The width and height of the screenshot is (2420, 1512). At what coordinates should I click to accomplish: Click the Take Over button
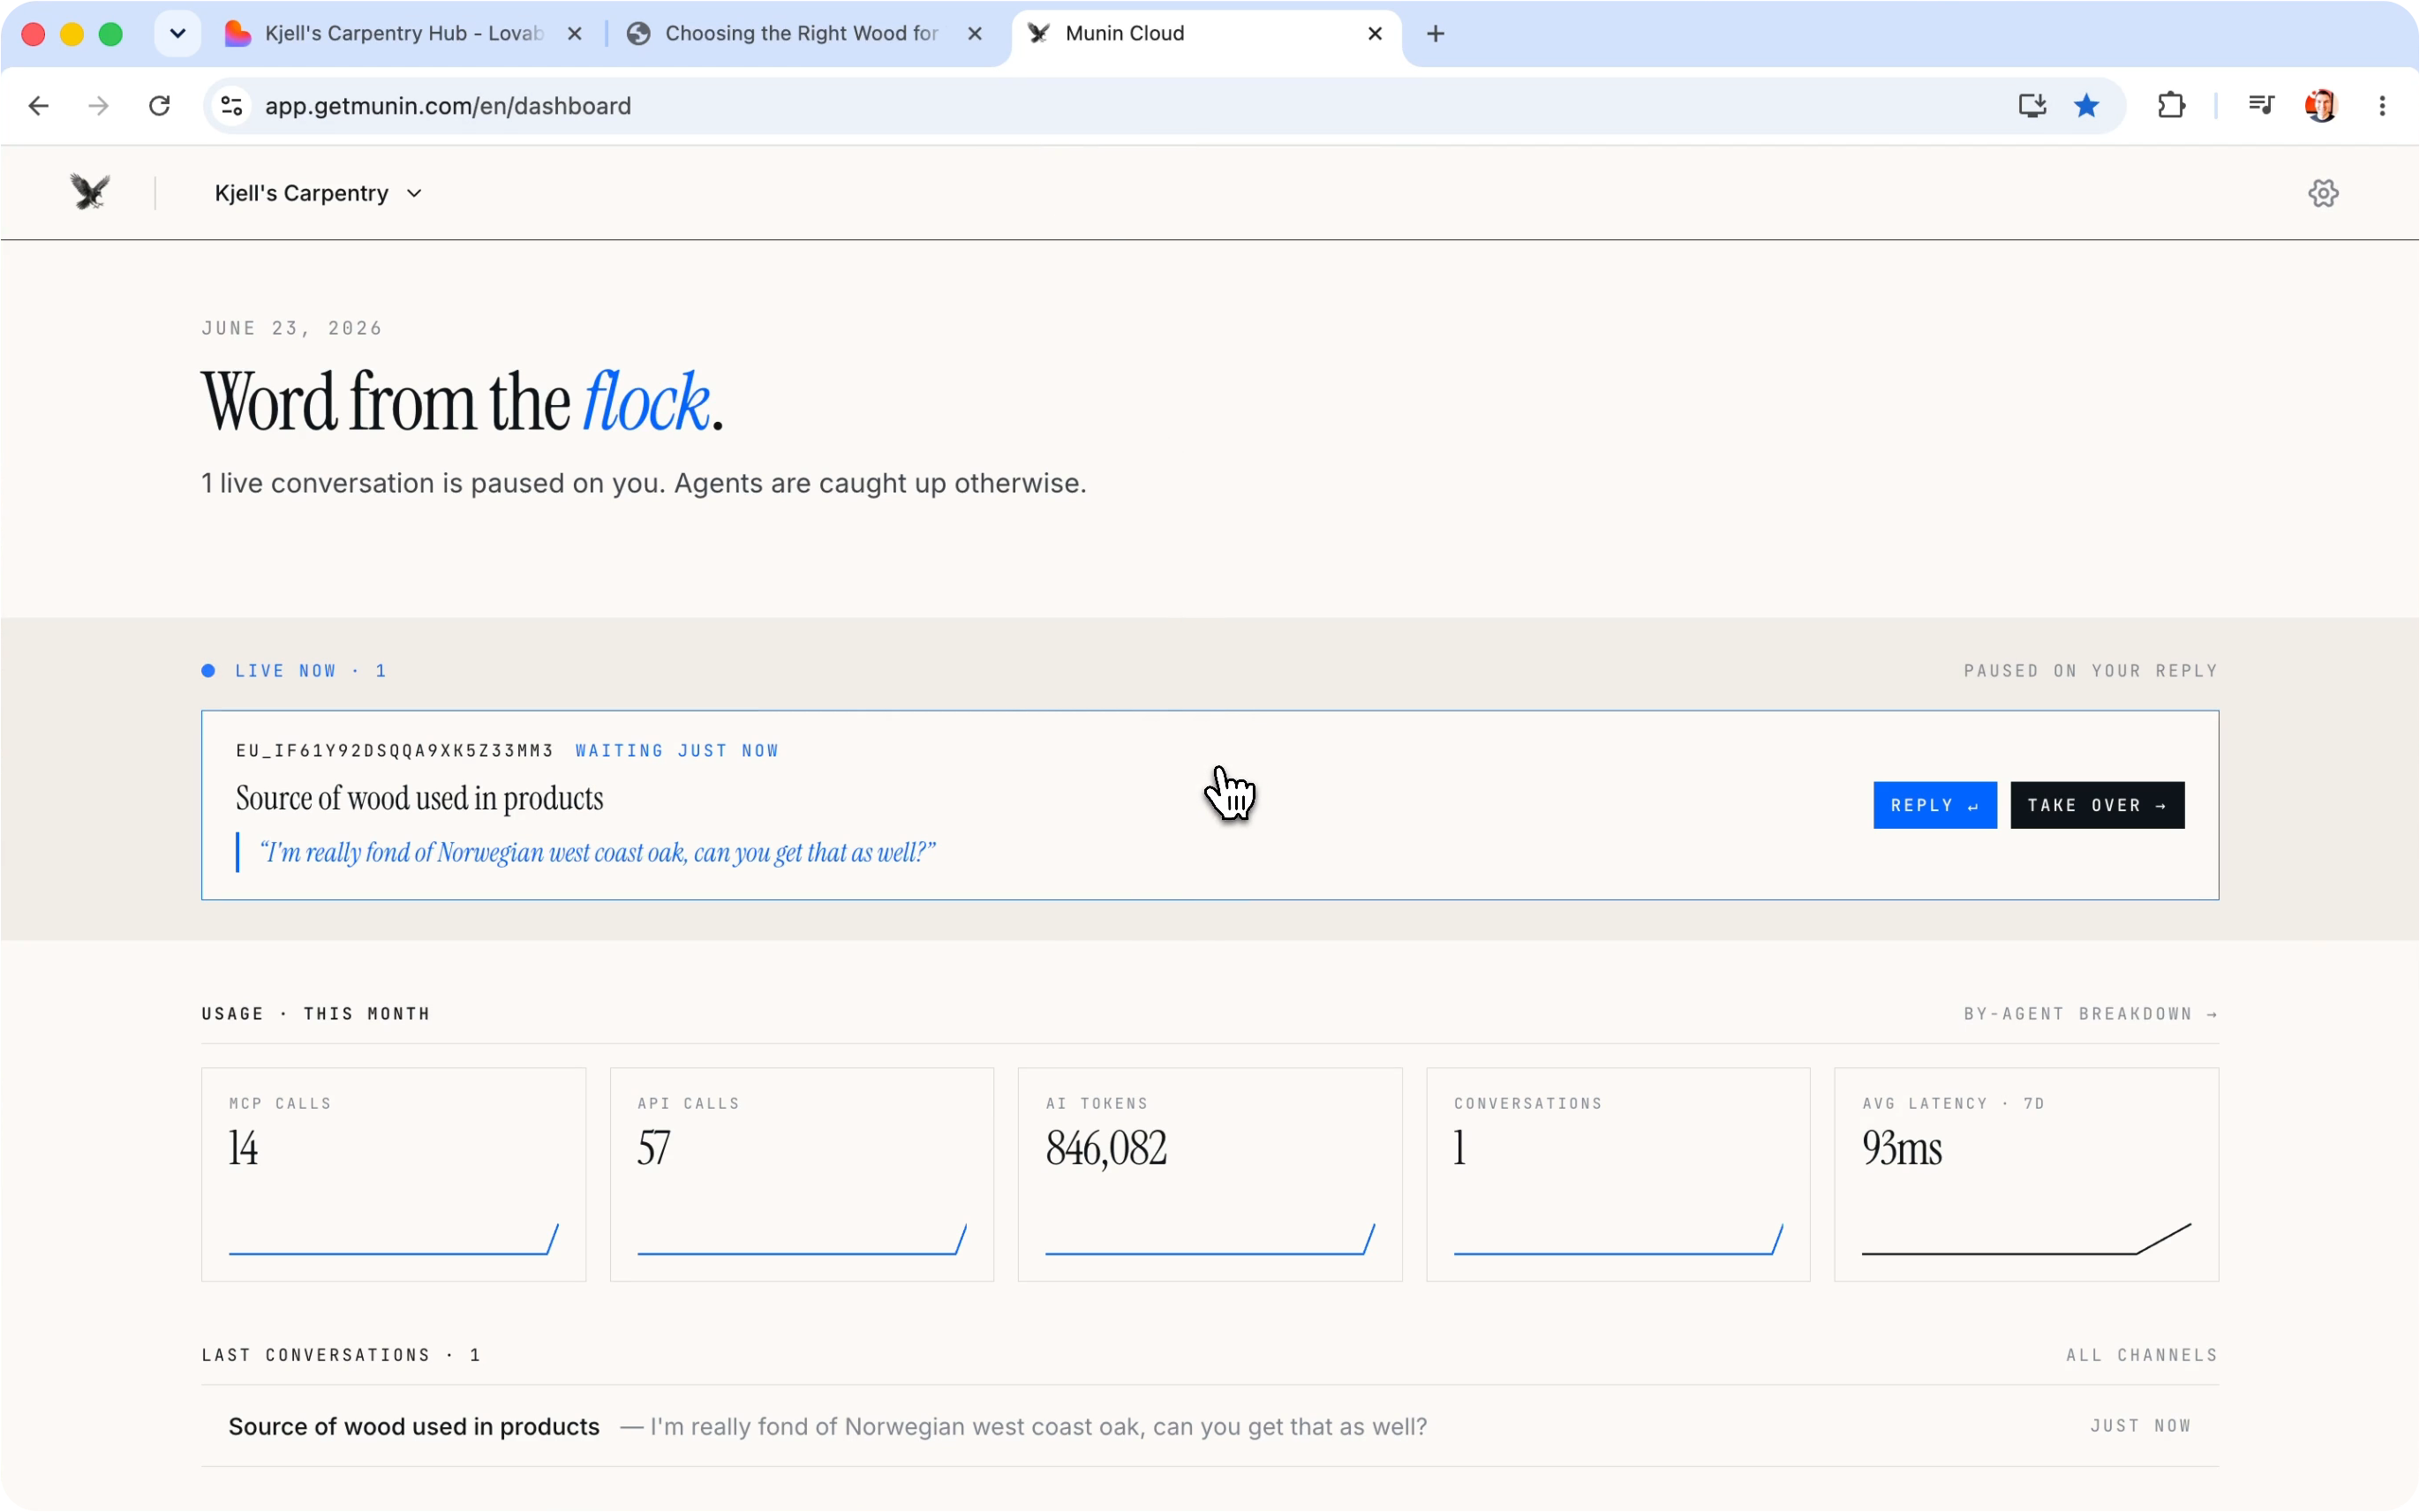pos(2096,805)
